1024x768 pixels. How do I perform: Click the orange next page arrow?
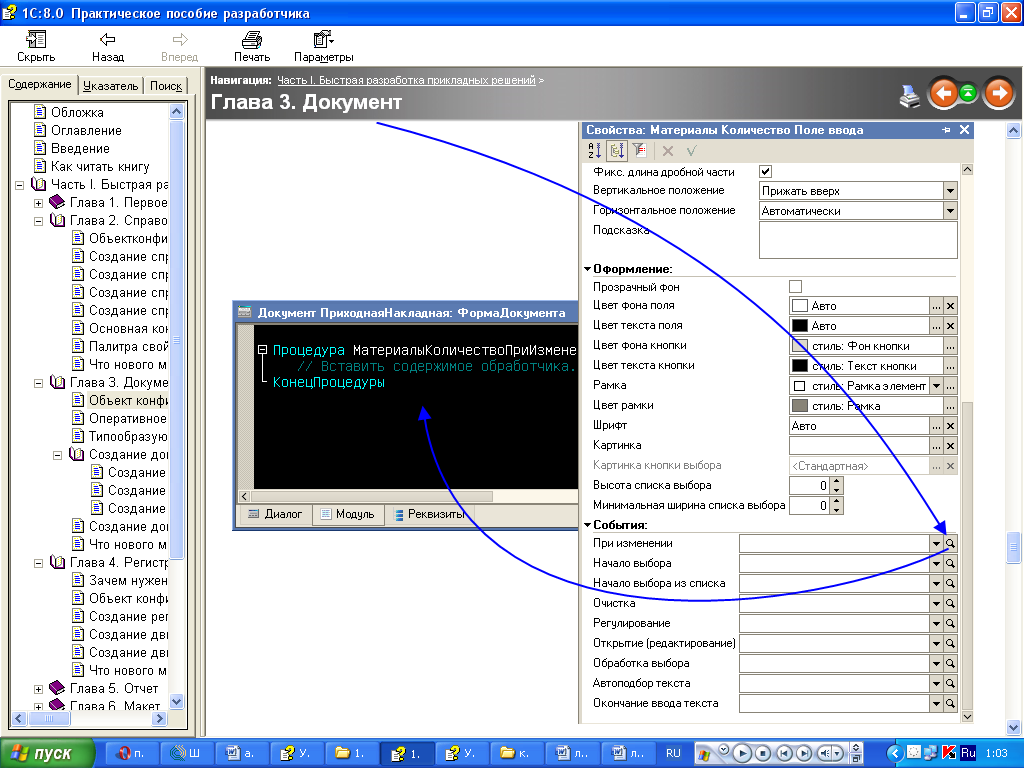[x=998, y=94]
